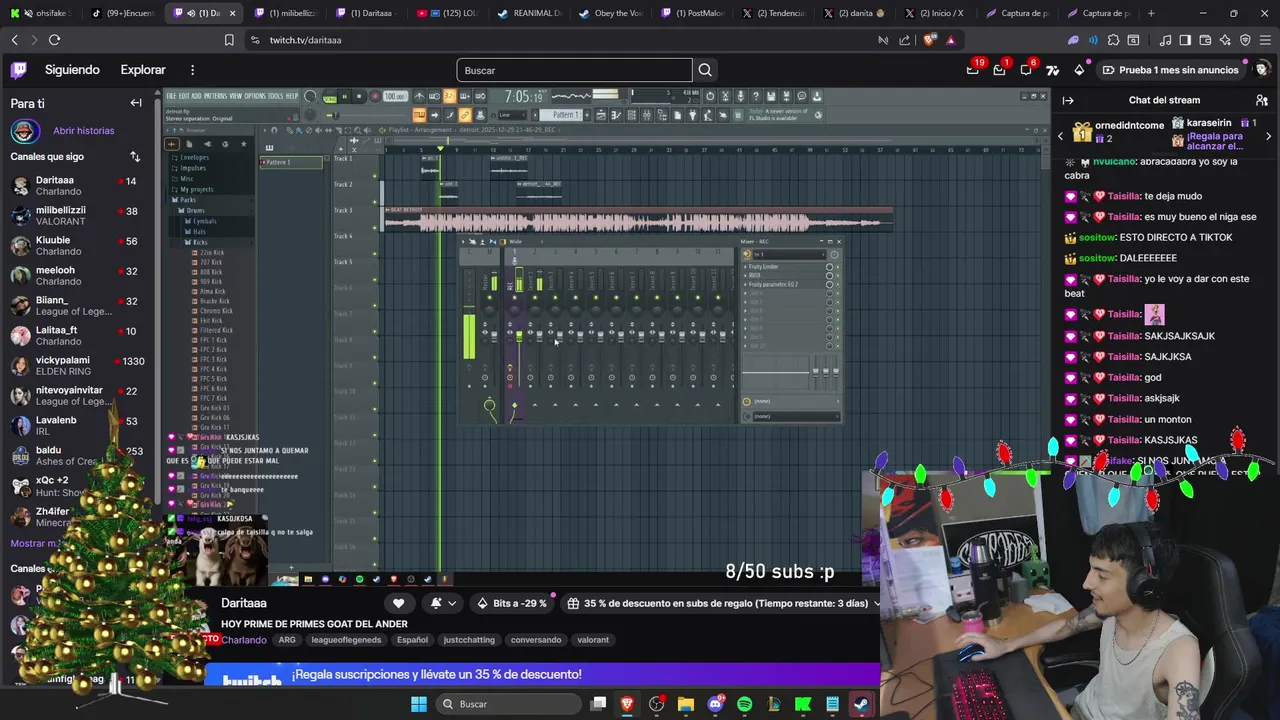Open the Explorar navigation tab
The image size is (1280, 720).
pos(143,70)
